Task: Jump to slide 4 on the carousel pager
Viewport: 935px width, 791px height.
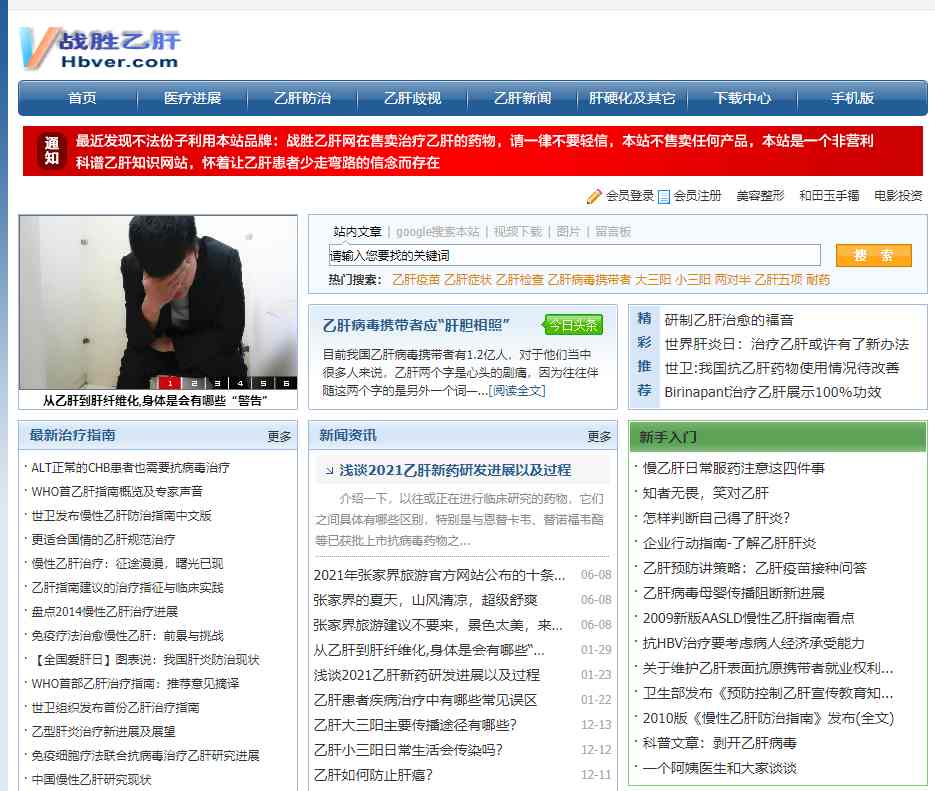Action: coord(240,382)
